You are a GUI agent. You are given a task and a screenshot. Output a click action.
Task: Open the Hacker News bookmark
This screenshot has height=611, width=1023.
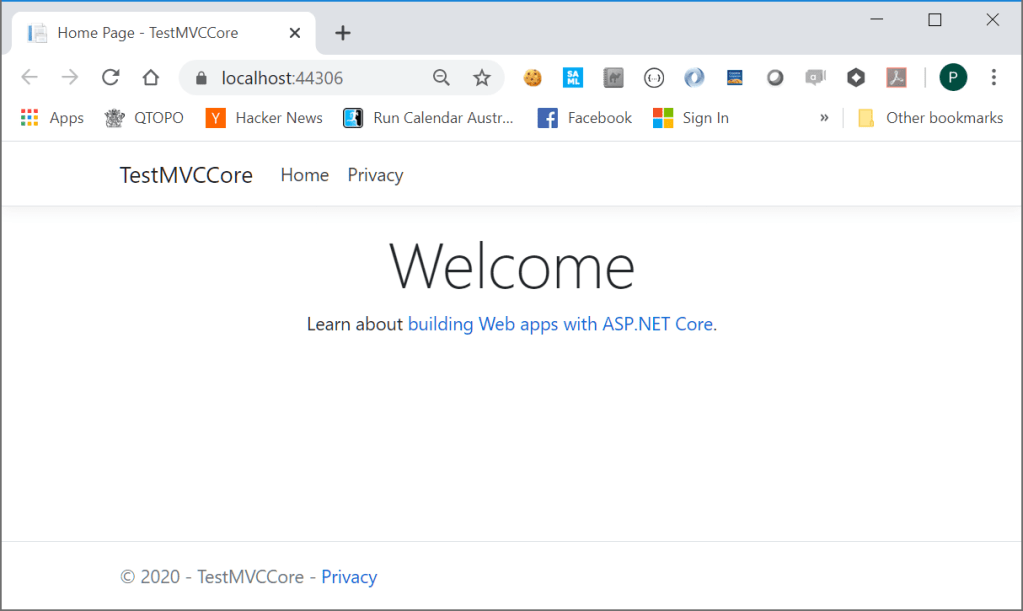(263, 117)
